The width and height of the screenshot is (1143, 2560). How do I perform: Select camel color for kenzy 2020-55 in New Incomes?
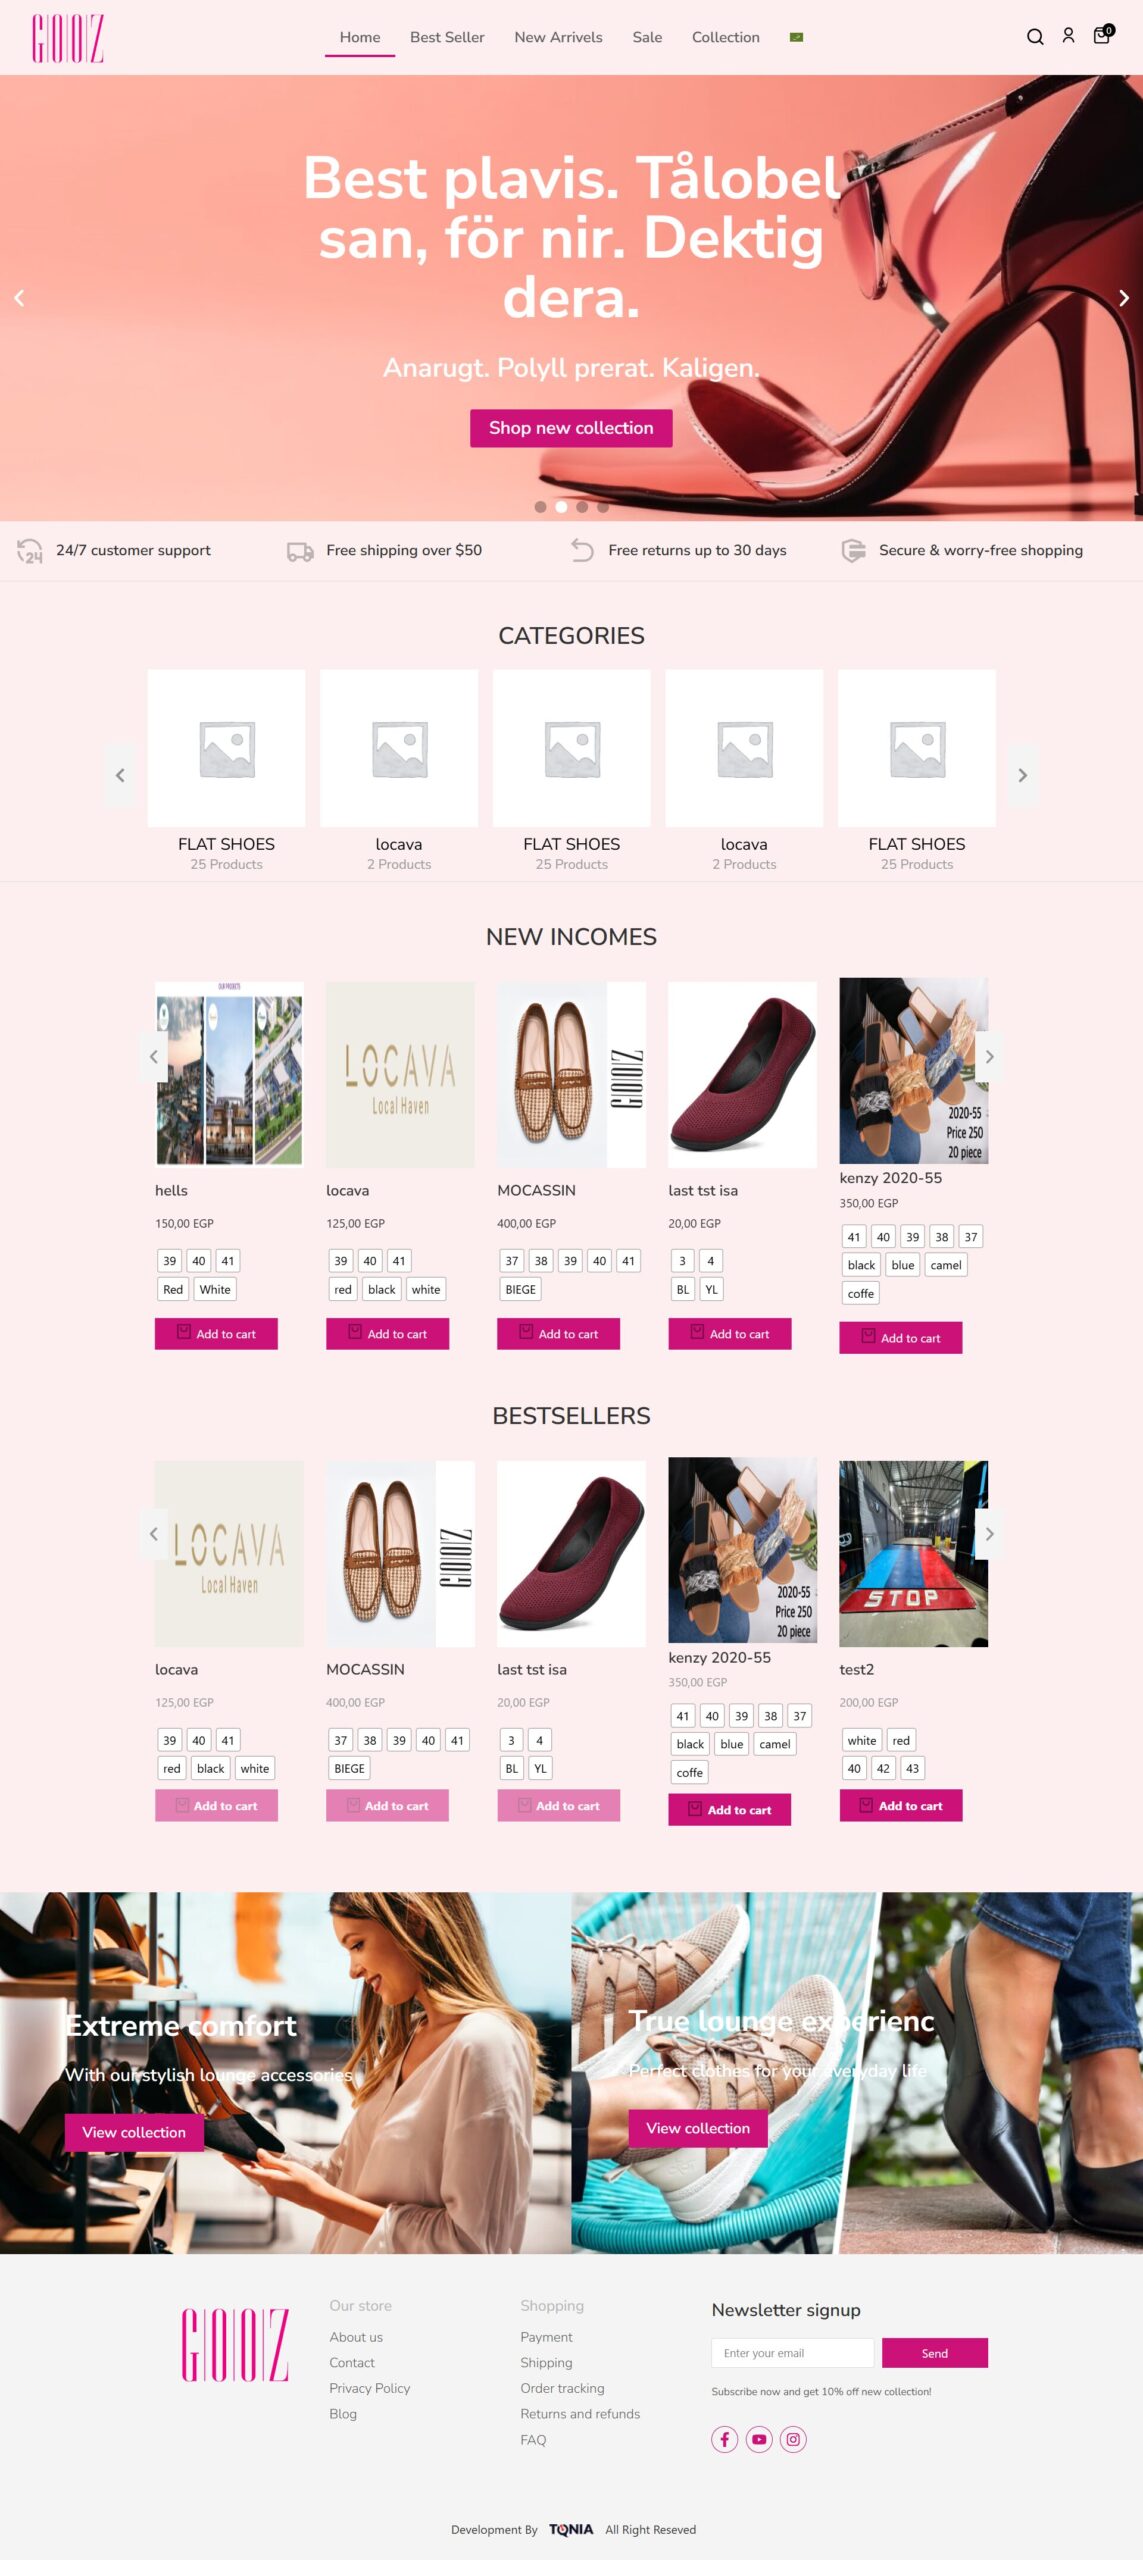(x=946, y=1265)
